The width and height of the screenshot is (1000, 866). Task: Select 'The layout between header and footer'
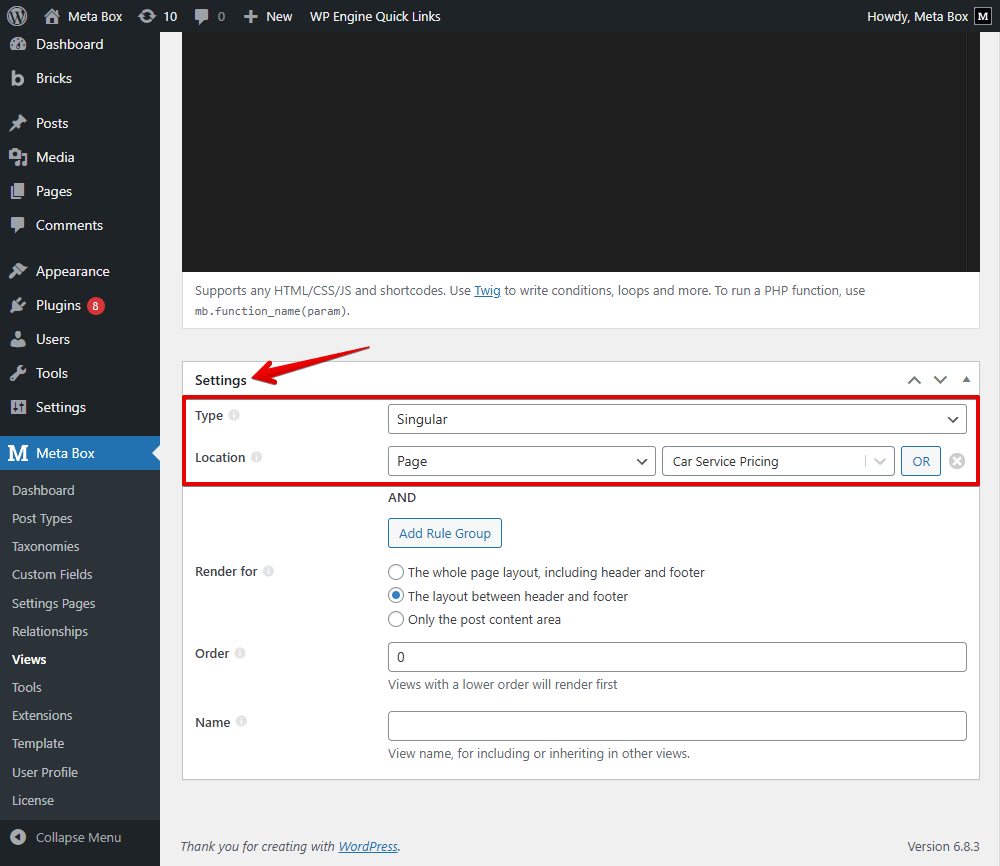pyautogui.click(x=396, y=595)
